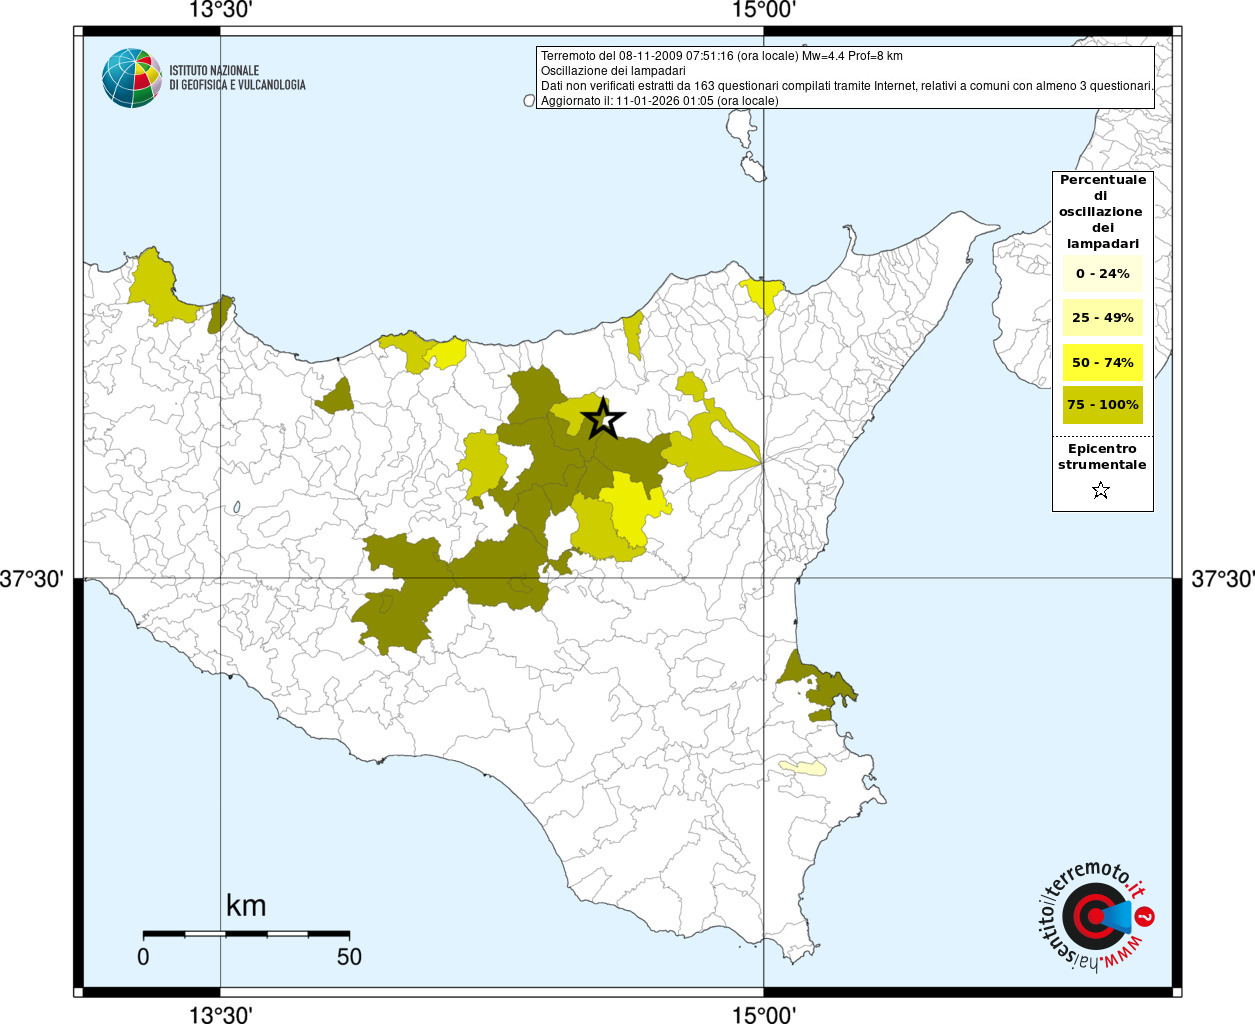Click the INGV globe logo

(x=131, y=78)
